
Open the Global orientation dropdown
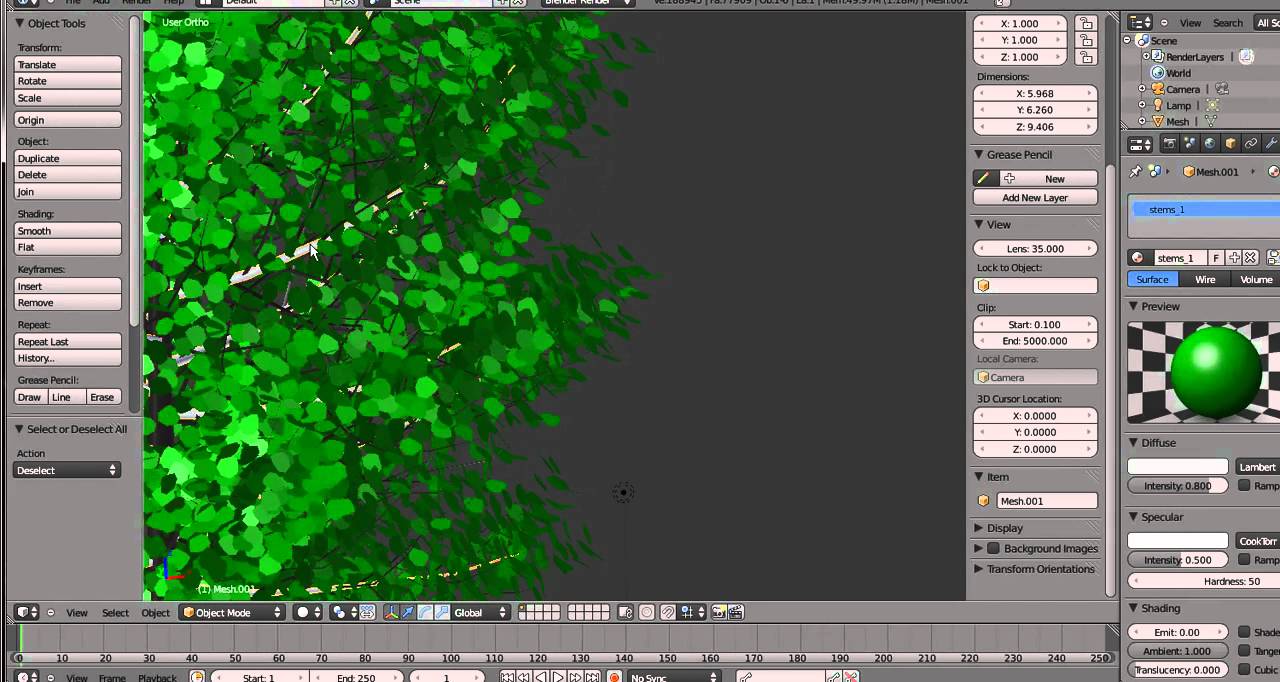tap(481, 612)
